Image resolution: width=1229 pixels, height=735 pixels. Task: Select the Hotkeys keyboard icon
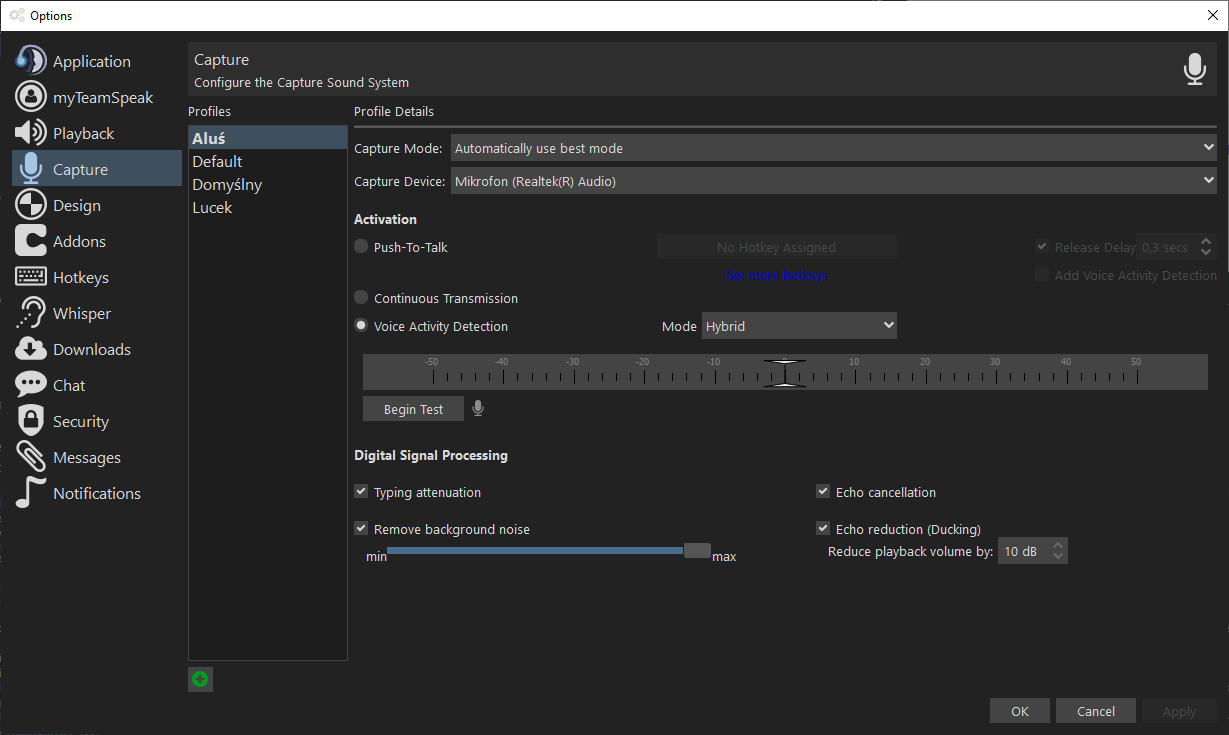point(31,277)
